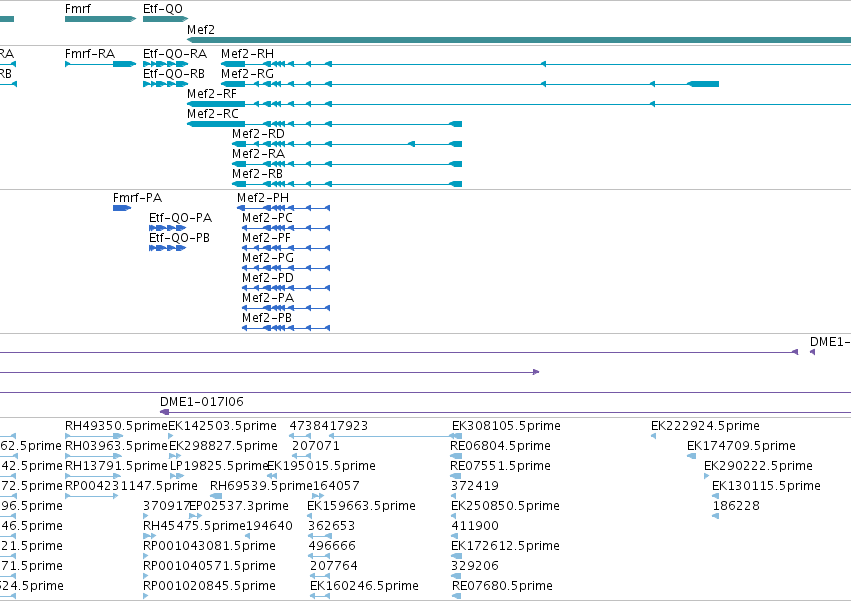Click the EK222924.5prime EST label
The height and width of the screenshot is (601, 851).
coord(706,426)
